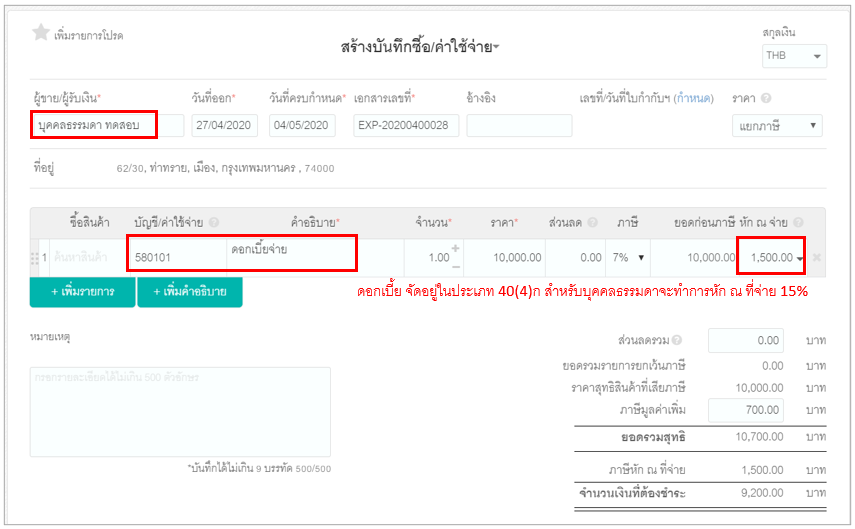The height and width of the screenshot is (529, 855).
Task: Click due date field 04/05/2020
Action: pyautogui.click(x=302, y=125)
